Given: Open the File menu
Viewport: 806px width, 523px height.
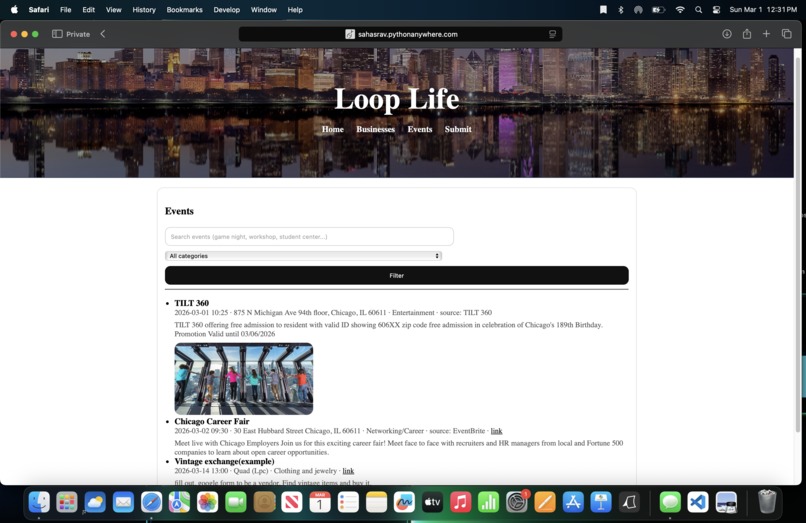Looking at the screenshot, I should coord(65,10).
